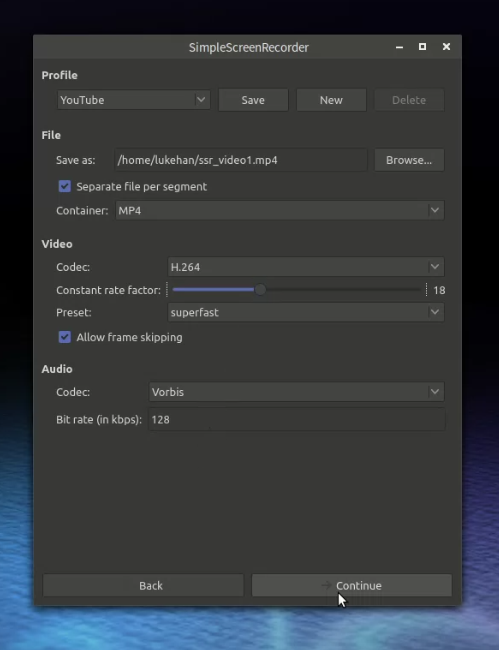Open the Profile dropdown showing YouTube
The height and width of the screenshot is (650, 499).
[133, 100]
